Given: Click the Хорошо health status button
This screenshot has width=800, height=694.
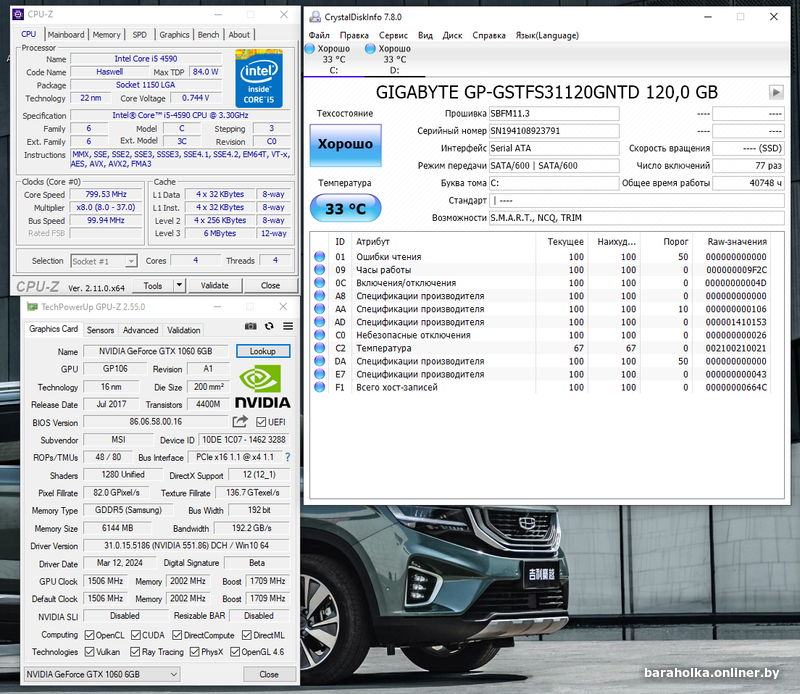Looking at the screenshot, I should pyautogui.click(x=345, y=144).
